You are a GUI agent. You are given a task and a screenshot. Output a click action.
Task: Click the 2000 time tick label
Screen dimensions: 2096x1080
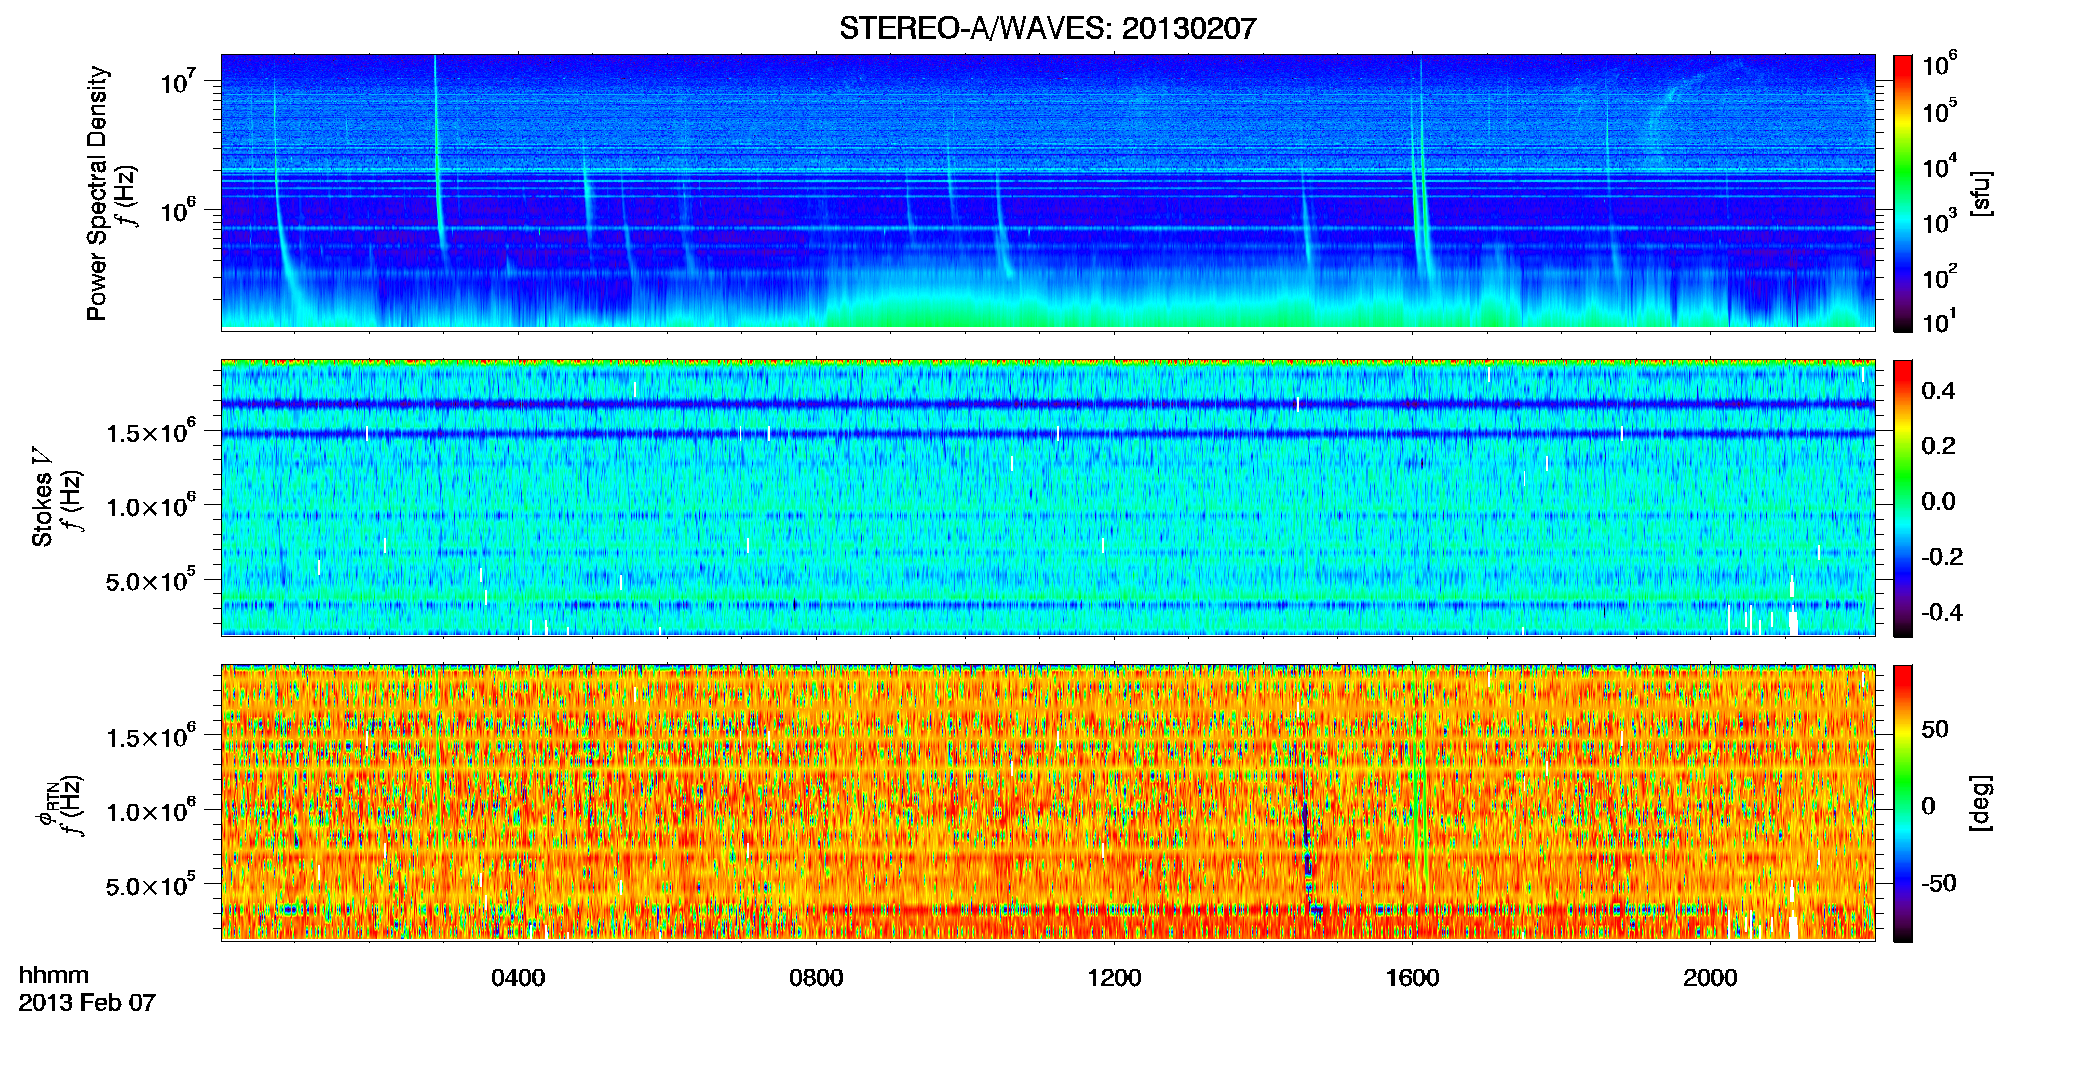coord(1710,977)
